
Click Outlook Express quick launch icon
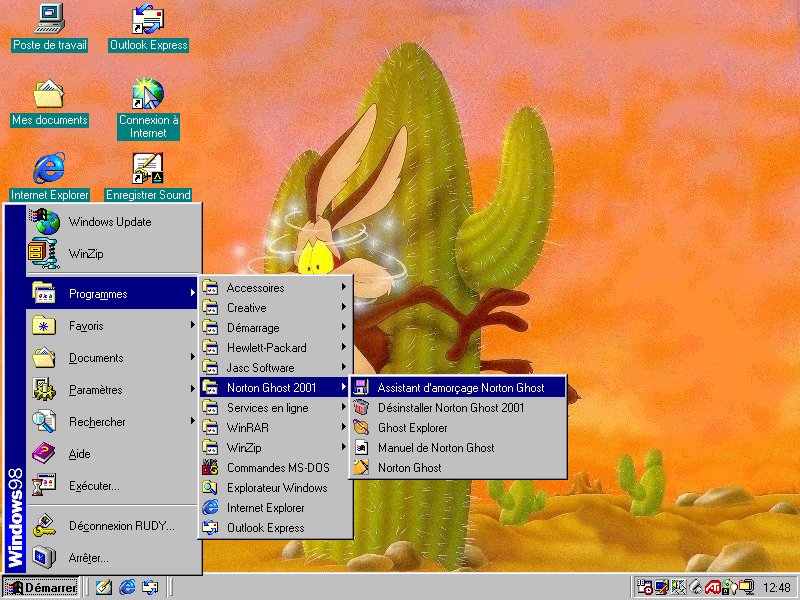[x=150, y=587]
